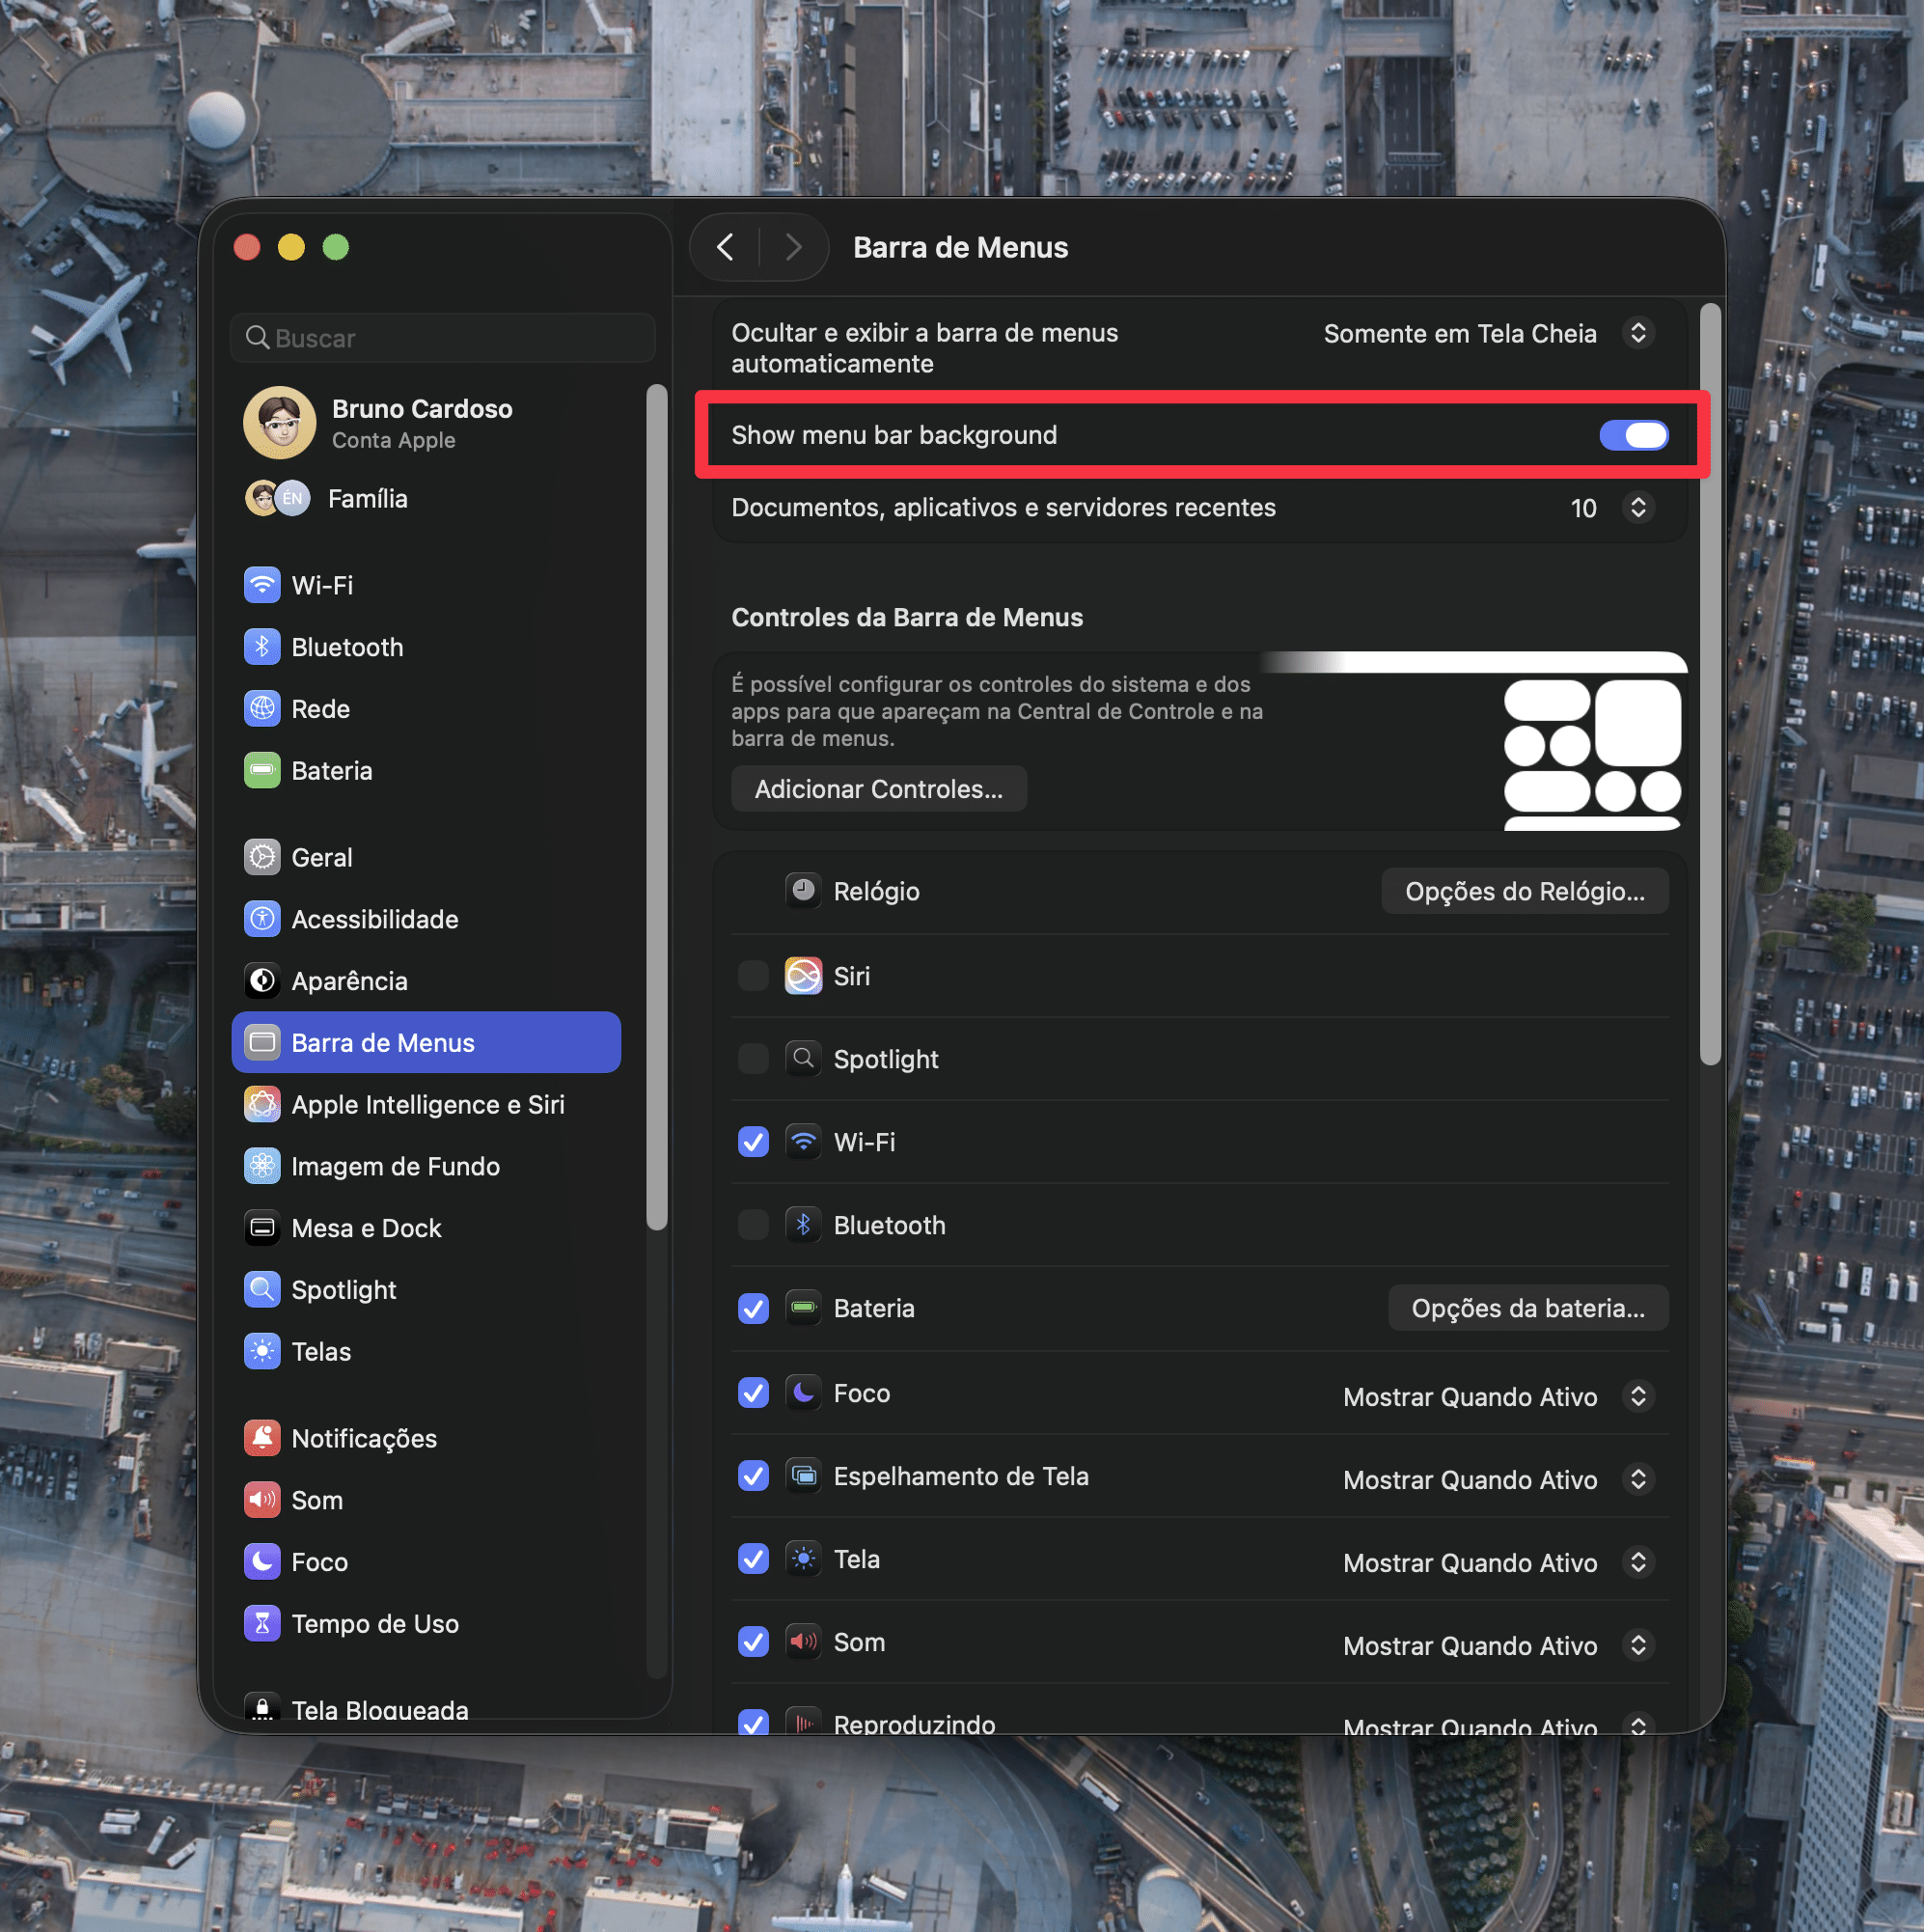Image resolution: width=1924 pixels, height=1932 pixels.
Task: Open Tempo de Uso settings
Action: pos(426,1624)
